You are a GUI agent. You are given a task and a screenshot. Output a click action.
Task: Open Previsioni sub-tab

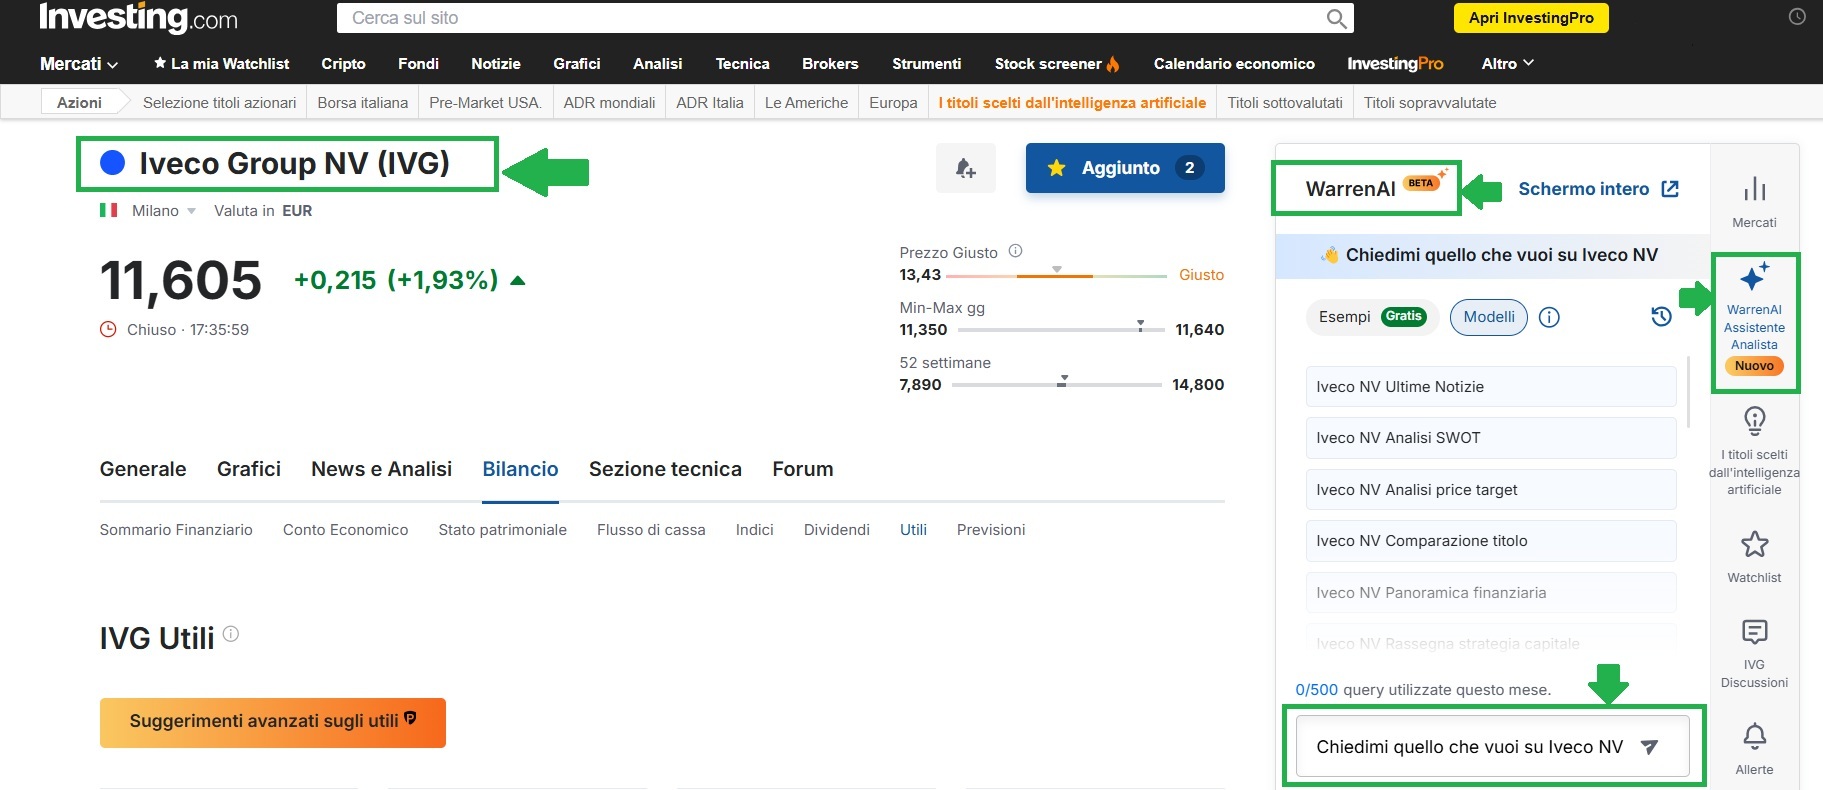coord(991,530)
